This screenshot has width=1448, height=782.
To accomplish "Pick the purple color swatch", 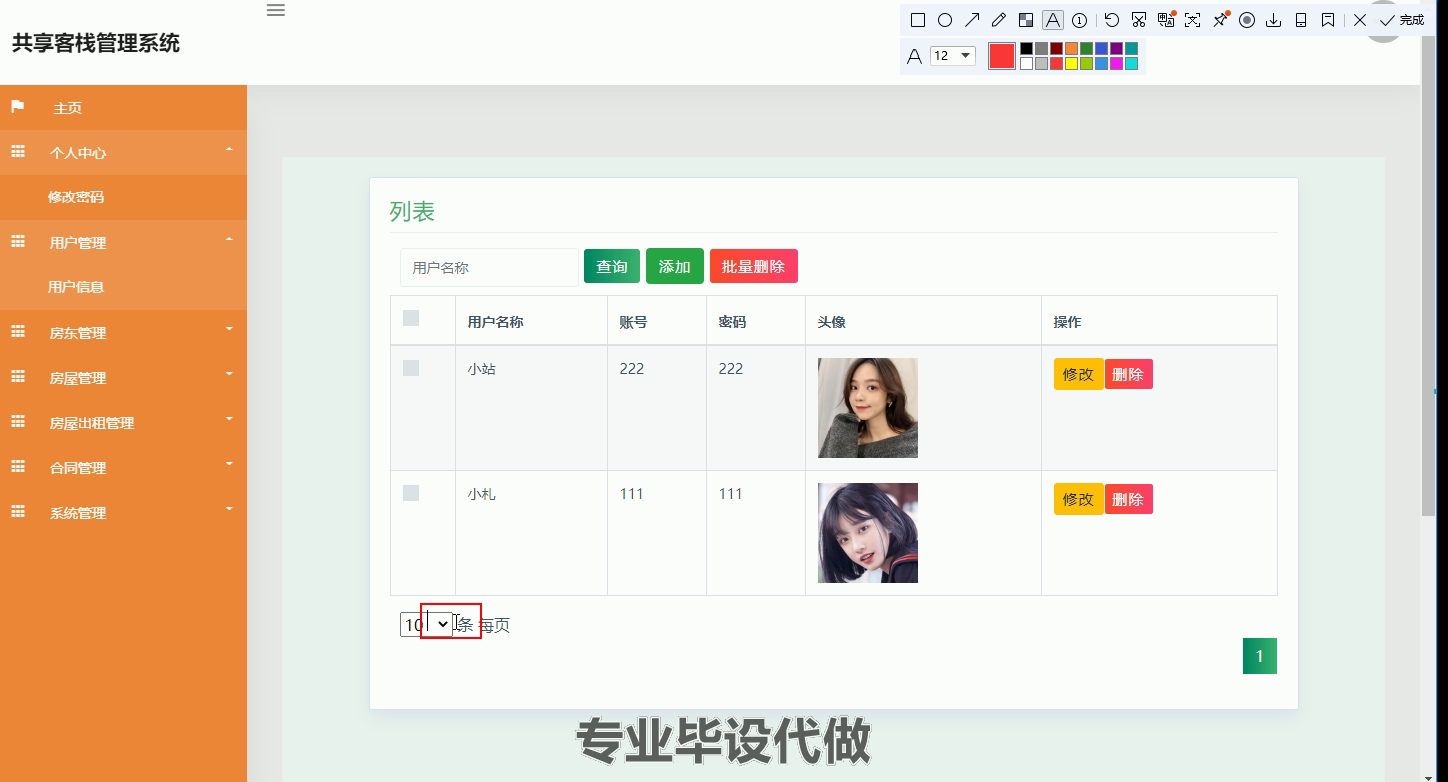I will (x=1116, y=48).
